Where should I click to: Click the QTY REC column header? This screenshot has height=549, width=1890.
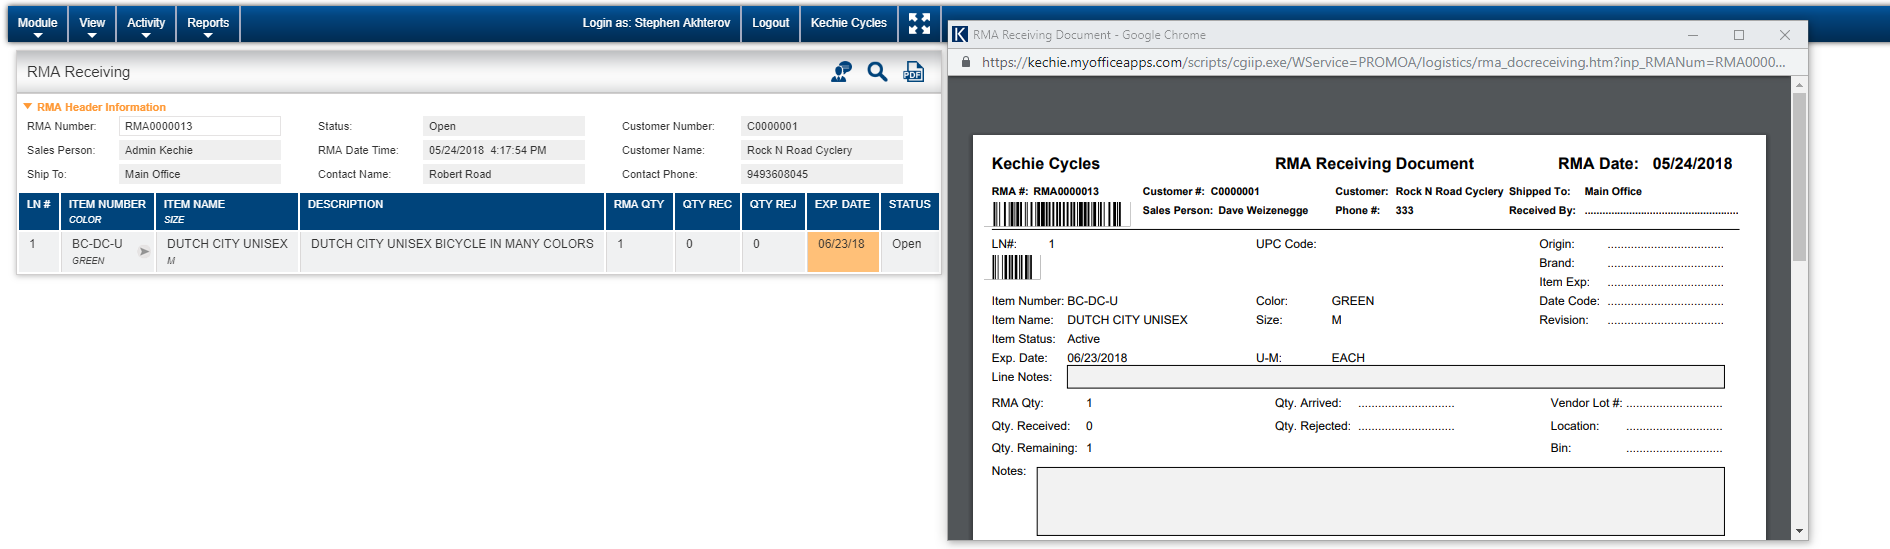click(x=707, y=211)
